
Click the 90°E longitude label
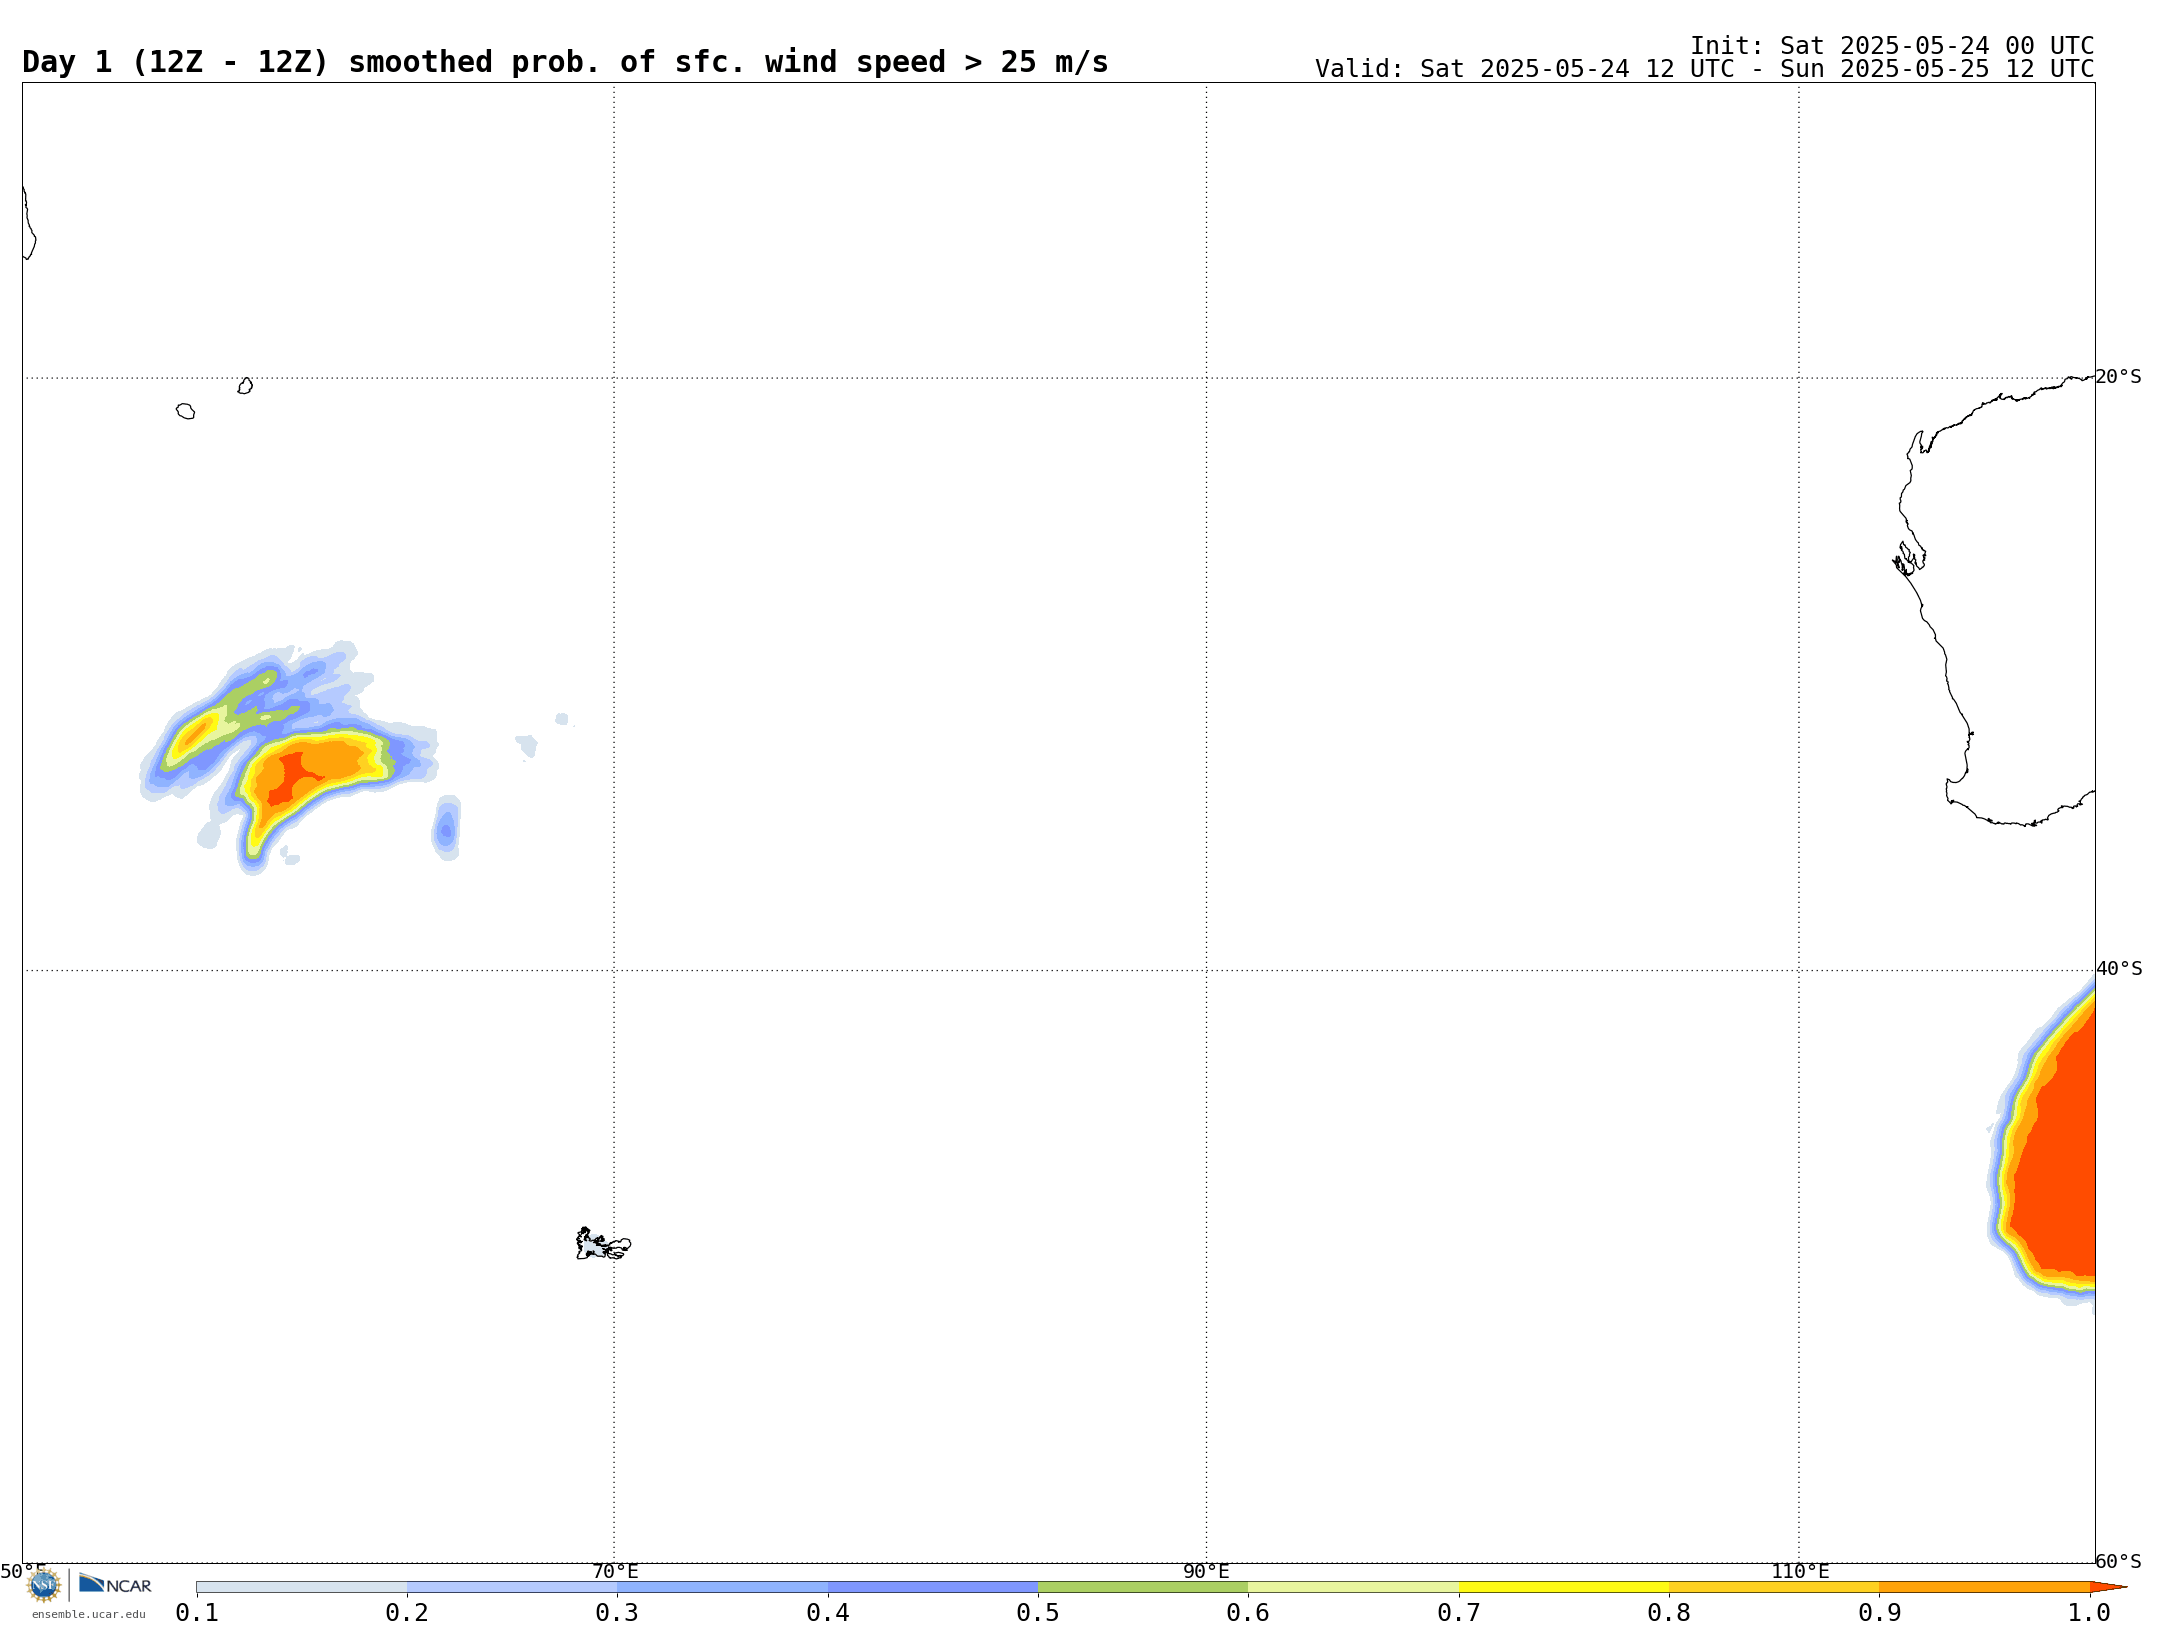(1206, 1572)
